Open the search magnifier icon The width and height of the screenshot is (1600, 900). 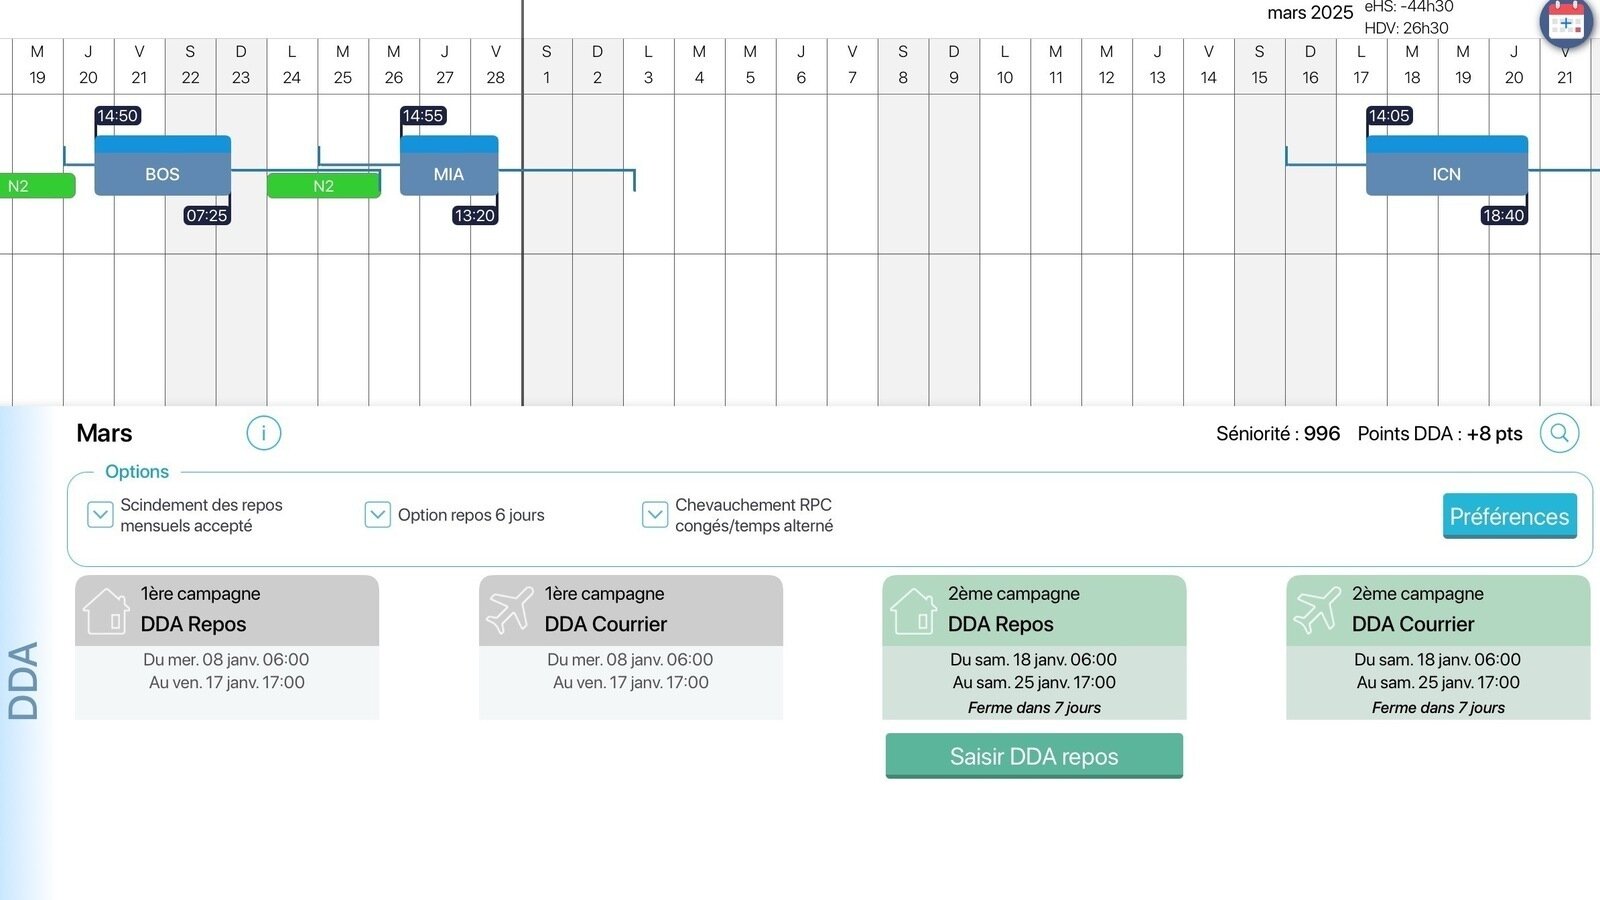[1559, 433]
